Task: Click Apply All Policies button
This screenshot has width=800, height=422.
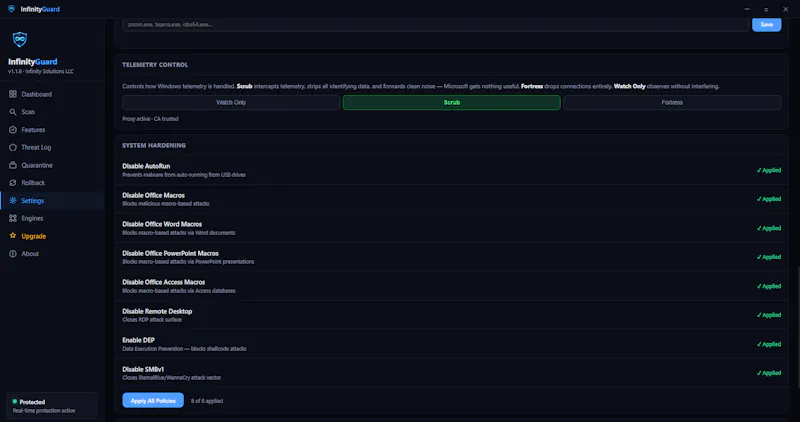Action: (153, 401)
